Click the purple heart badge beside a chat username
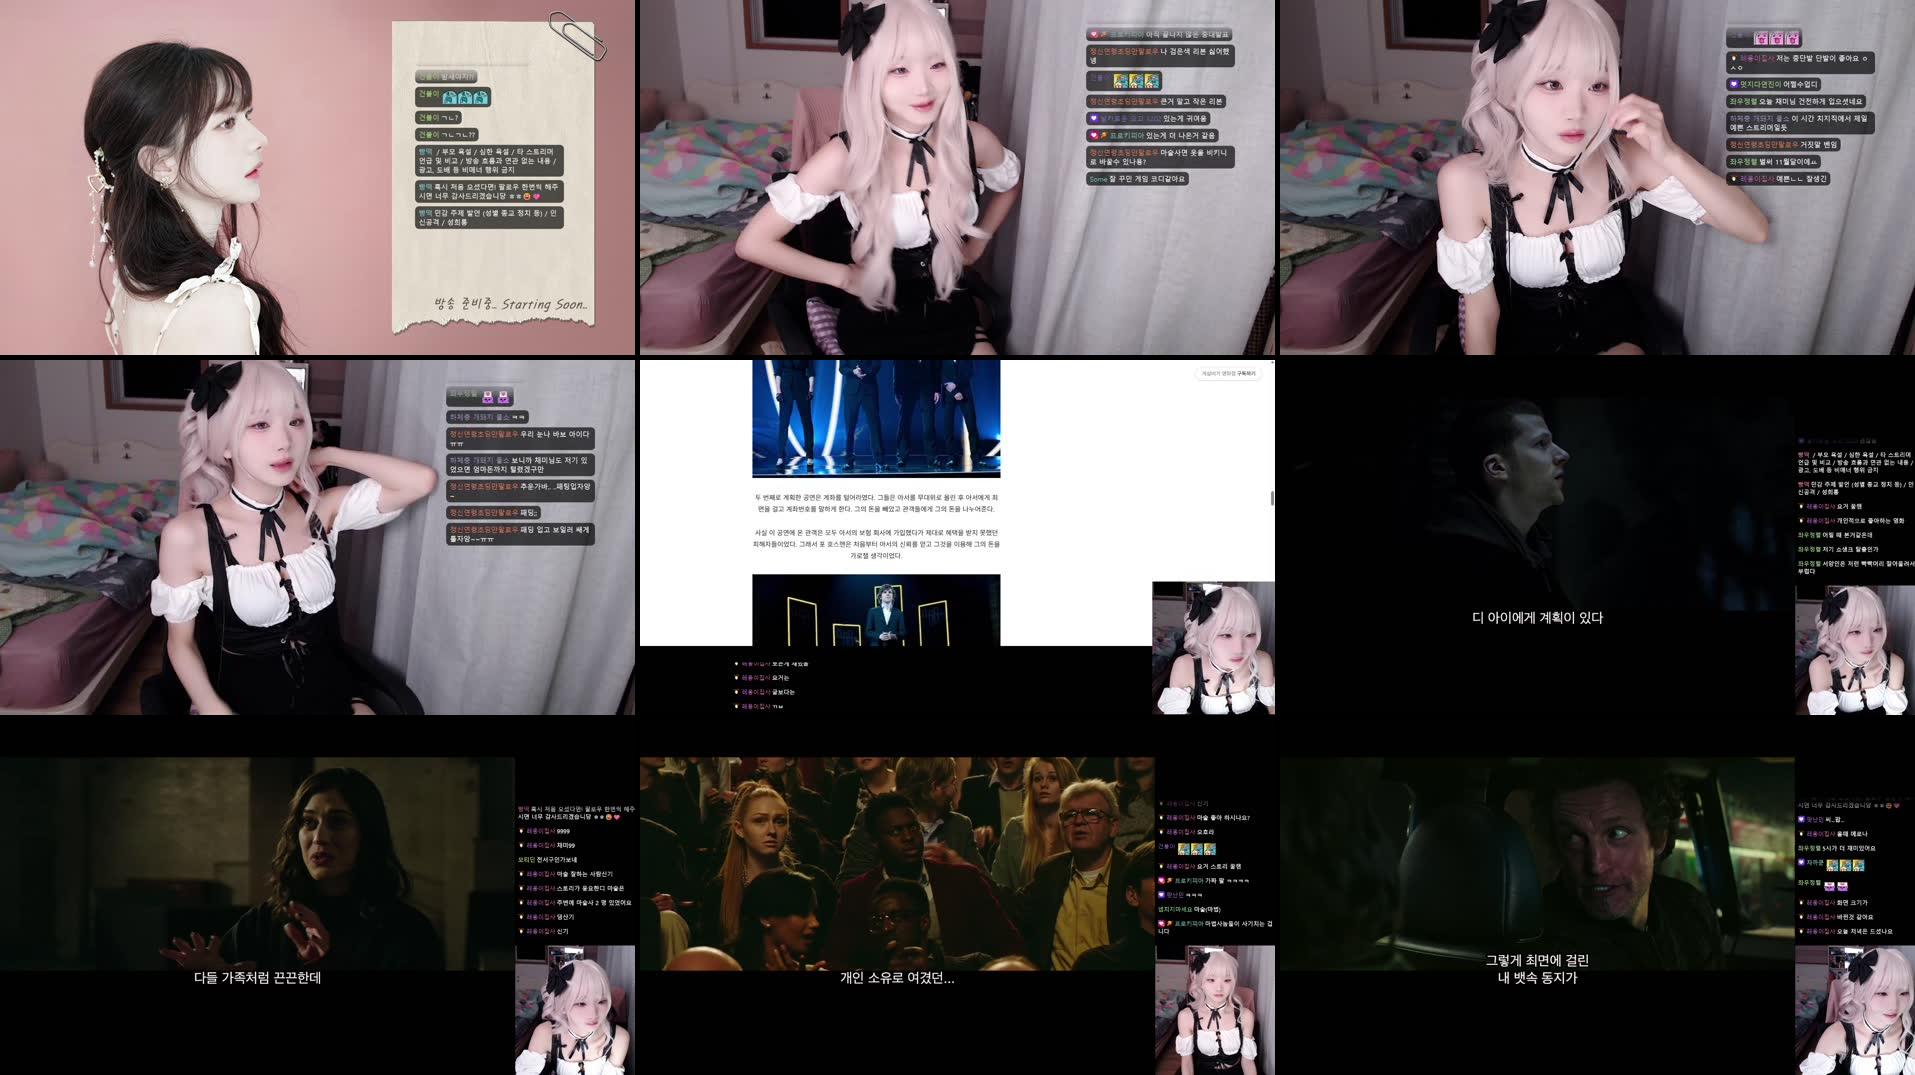This screenshot has height=1075, width=1915. tap(1093, 118)
